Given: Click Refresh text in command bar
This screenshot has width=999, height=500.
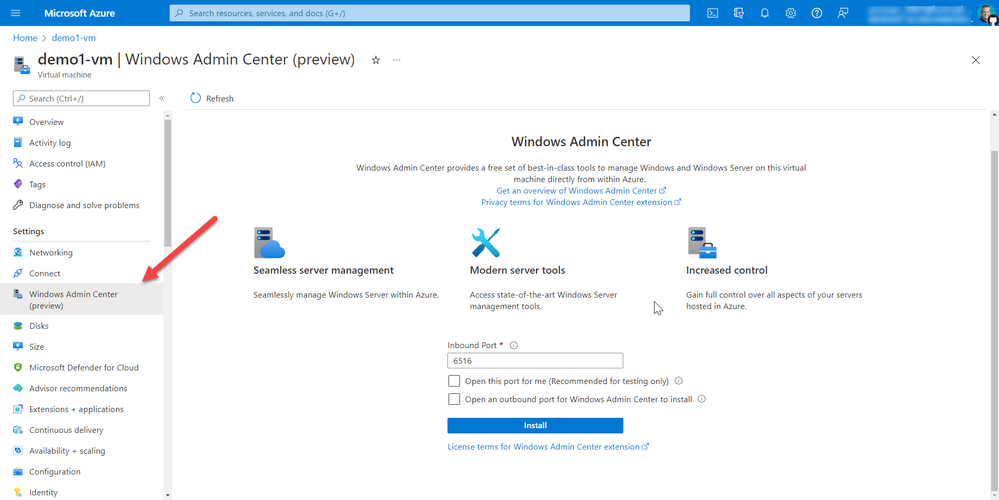Looking at the screenshot, I should [220, 99].
